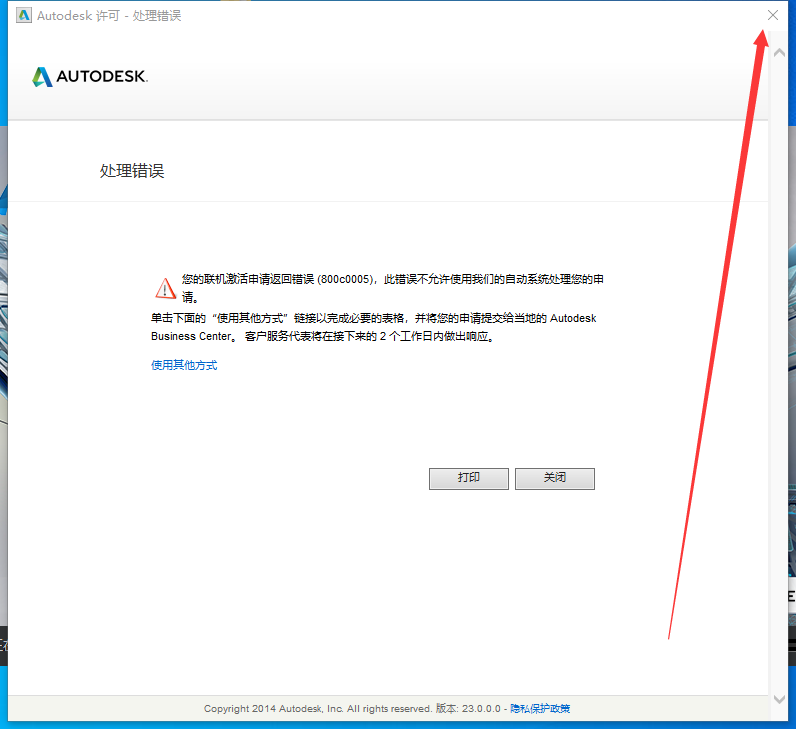Image resolution: width=796 pixels, height=729 pixels.
Task: Click the 打印 (Print) button
Action: click(x=469, y=478)
